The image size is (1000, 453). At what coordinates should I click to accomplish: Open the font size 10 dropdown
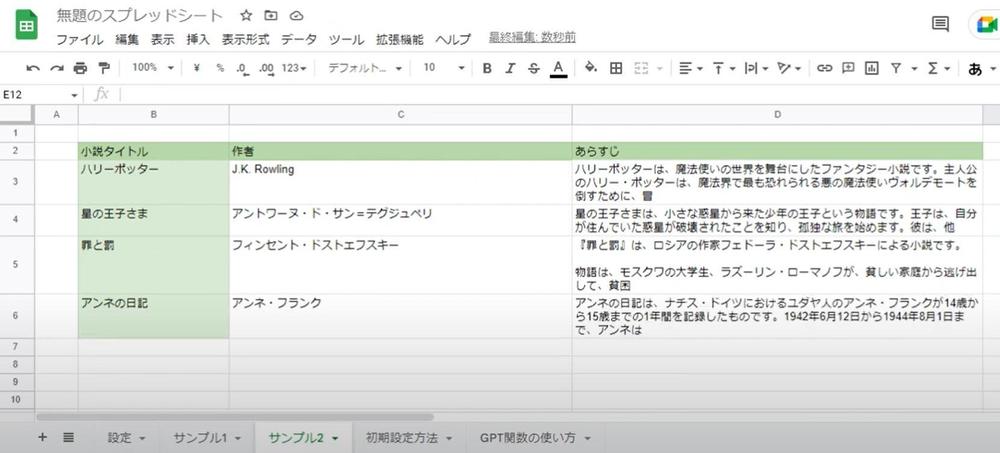pos(444,68)
